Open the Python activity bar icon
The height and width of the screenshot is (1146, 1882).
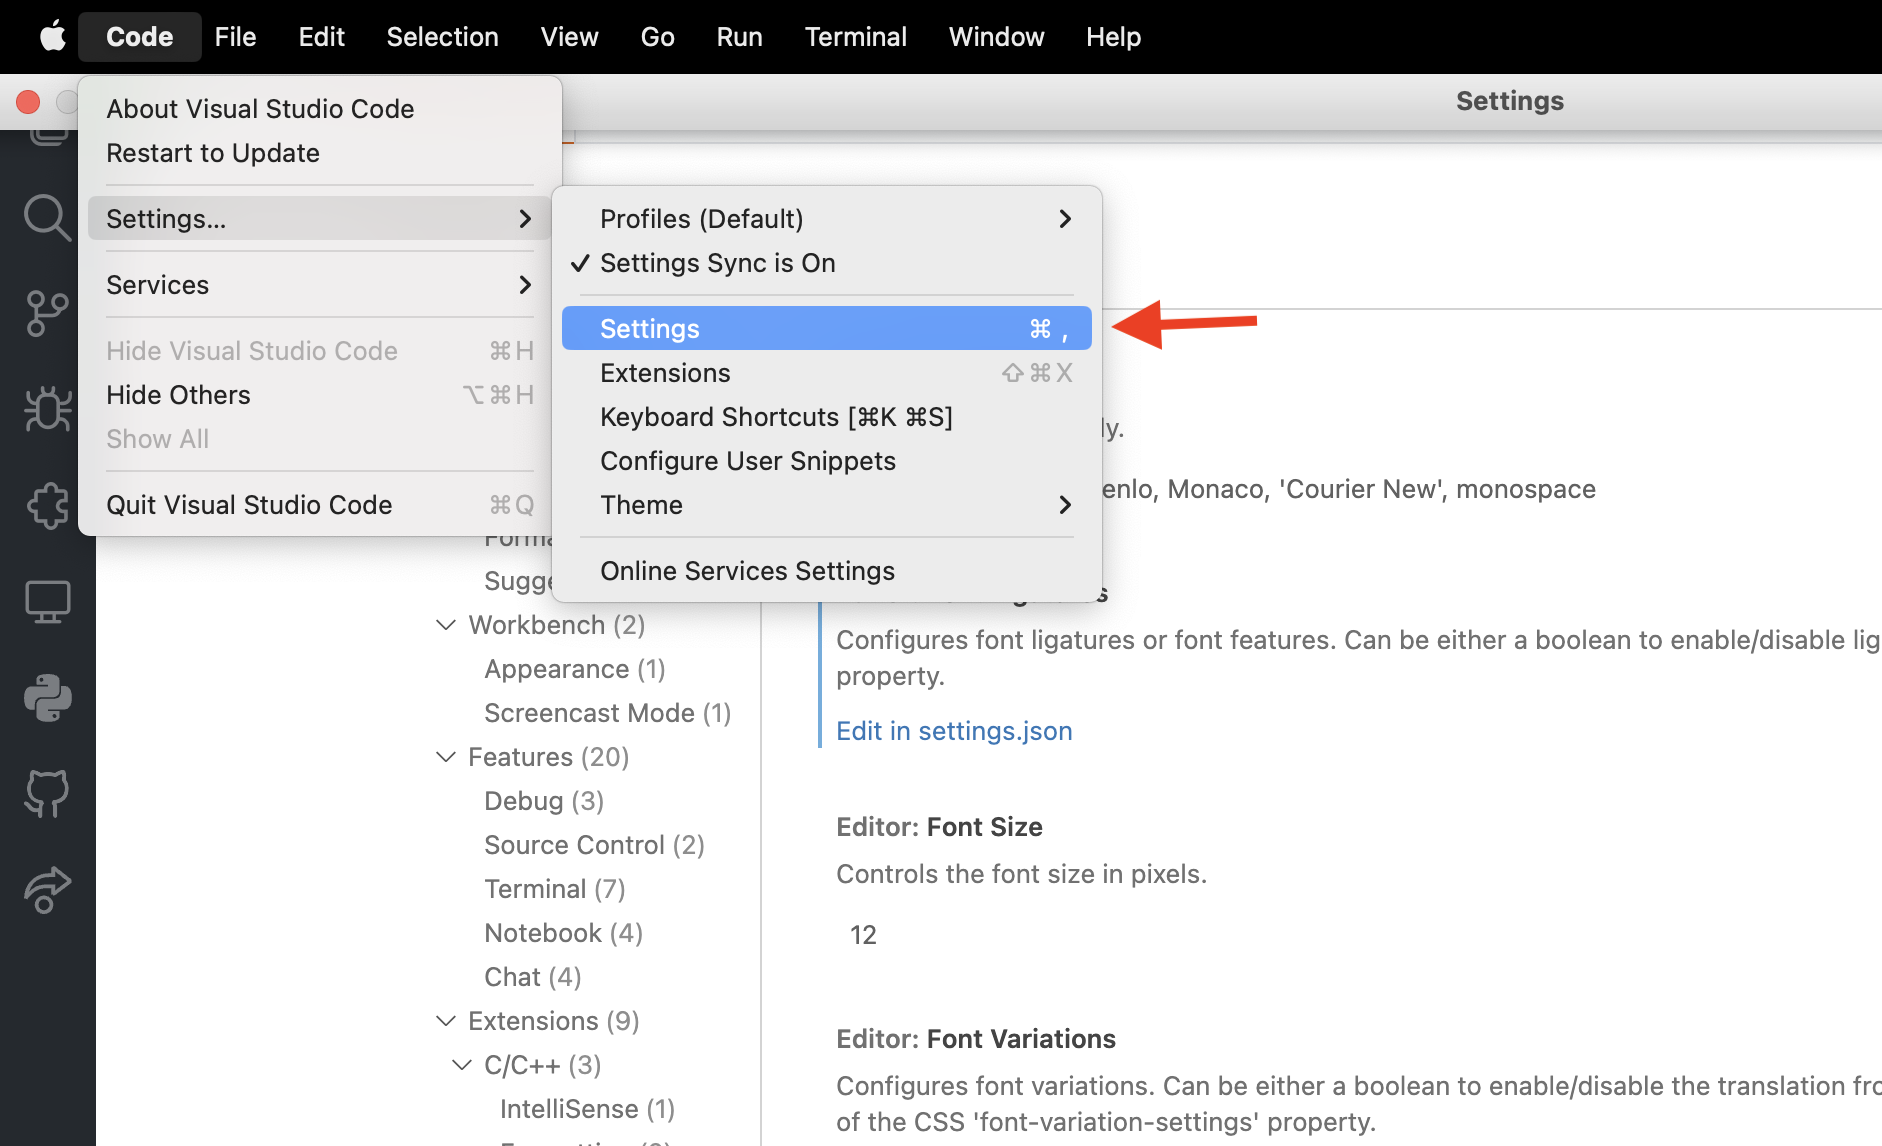(47, 697)
